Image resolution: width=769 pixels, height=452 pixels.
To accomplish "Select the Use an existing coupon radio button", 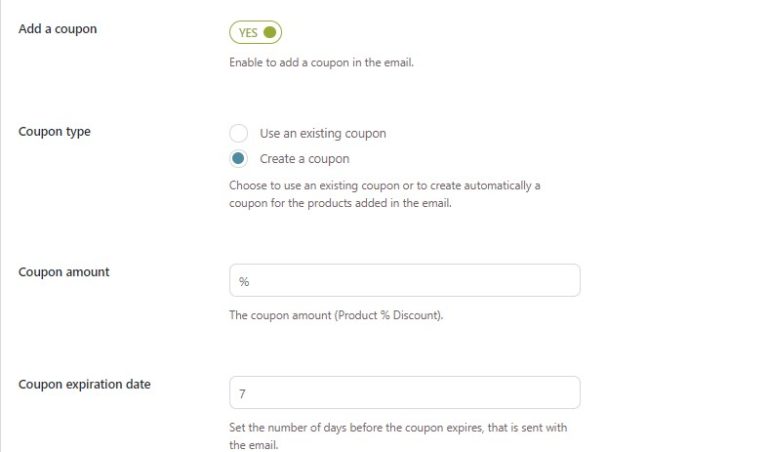I will point(238,133).
